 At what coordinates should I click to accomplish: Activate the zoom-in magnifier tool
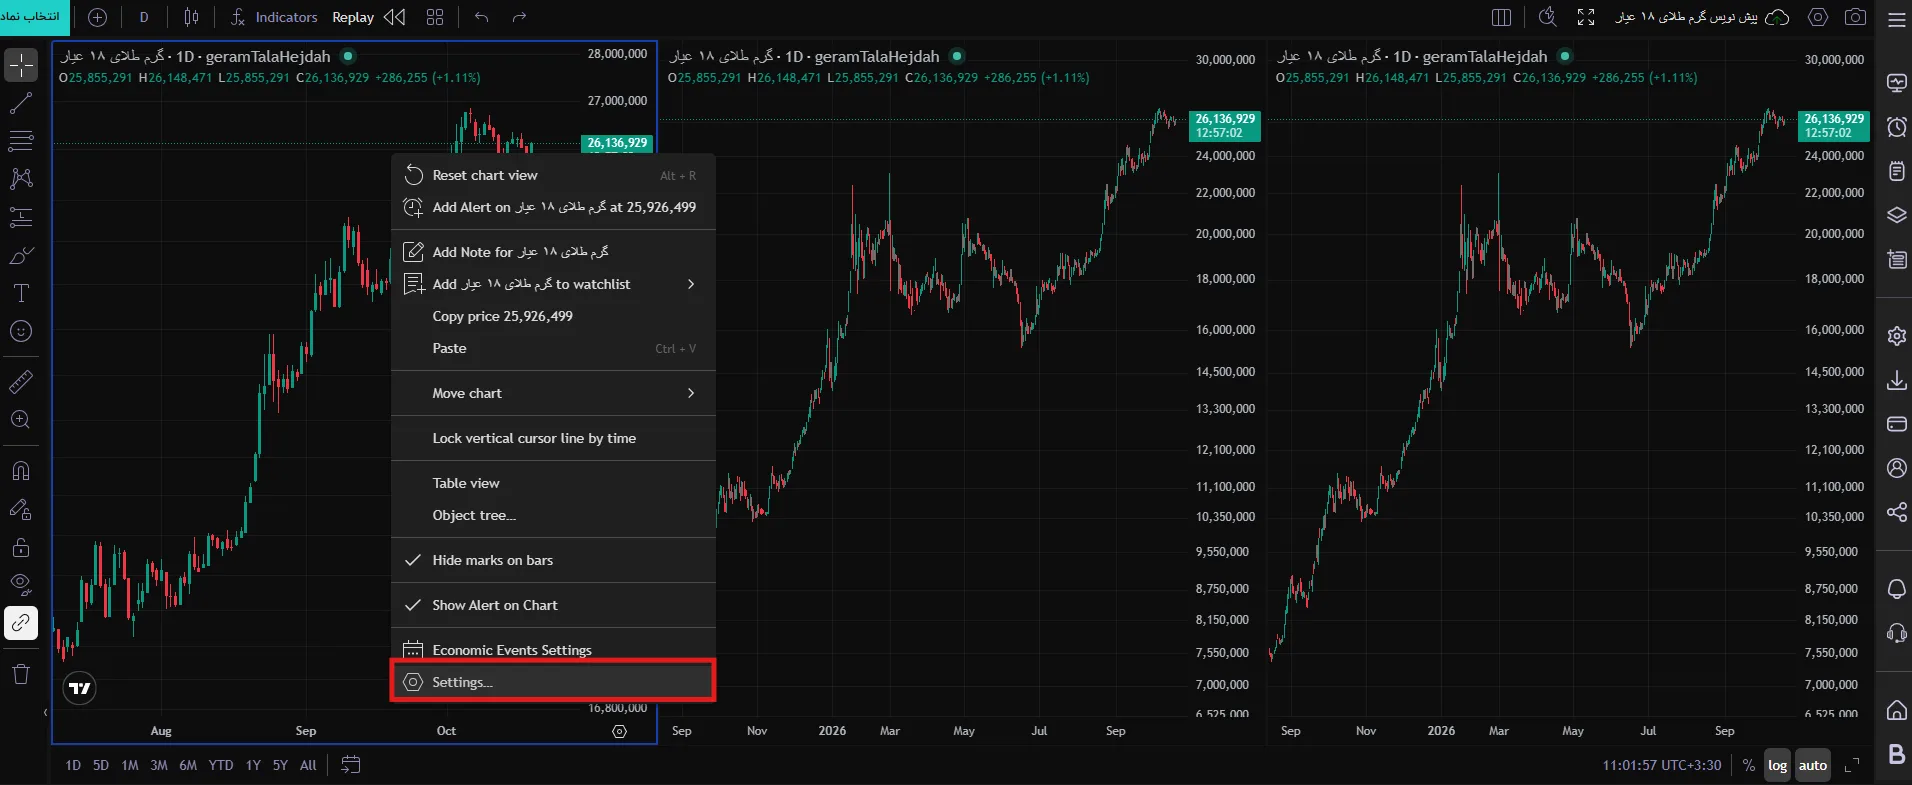[x=21, y=420]
